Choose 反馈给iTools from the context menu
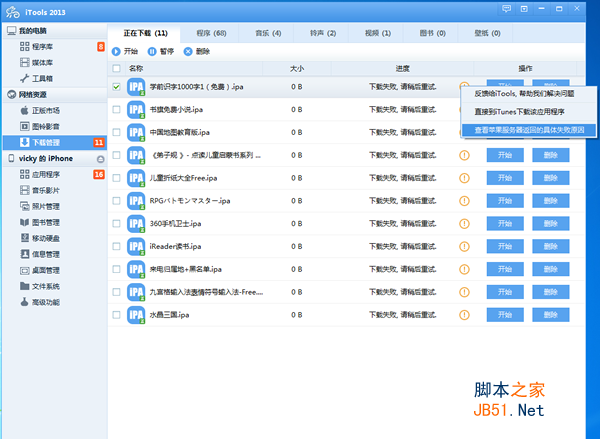Image resolution: width=600 pixels, height=439 pixels. click(x=528, y=94)
